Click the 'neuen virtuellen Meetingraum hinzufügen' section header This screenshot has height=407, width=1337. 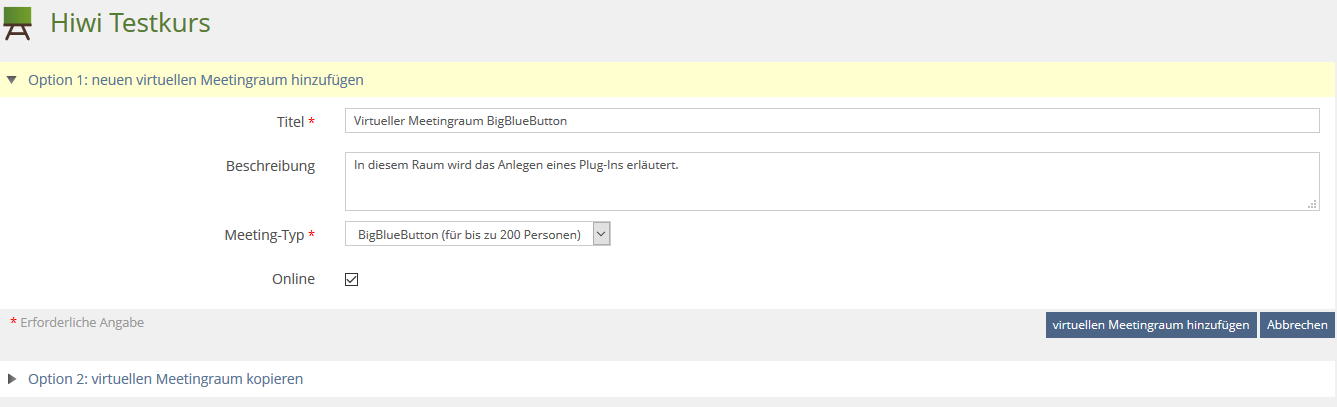pyautogui.click(x=195, y=79)
